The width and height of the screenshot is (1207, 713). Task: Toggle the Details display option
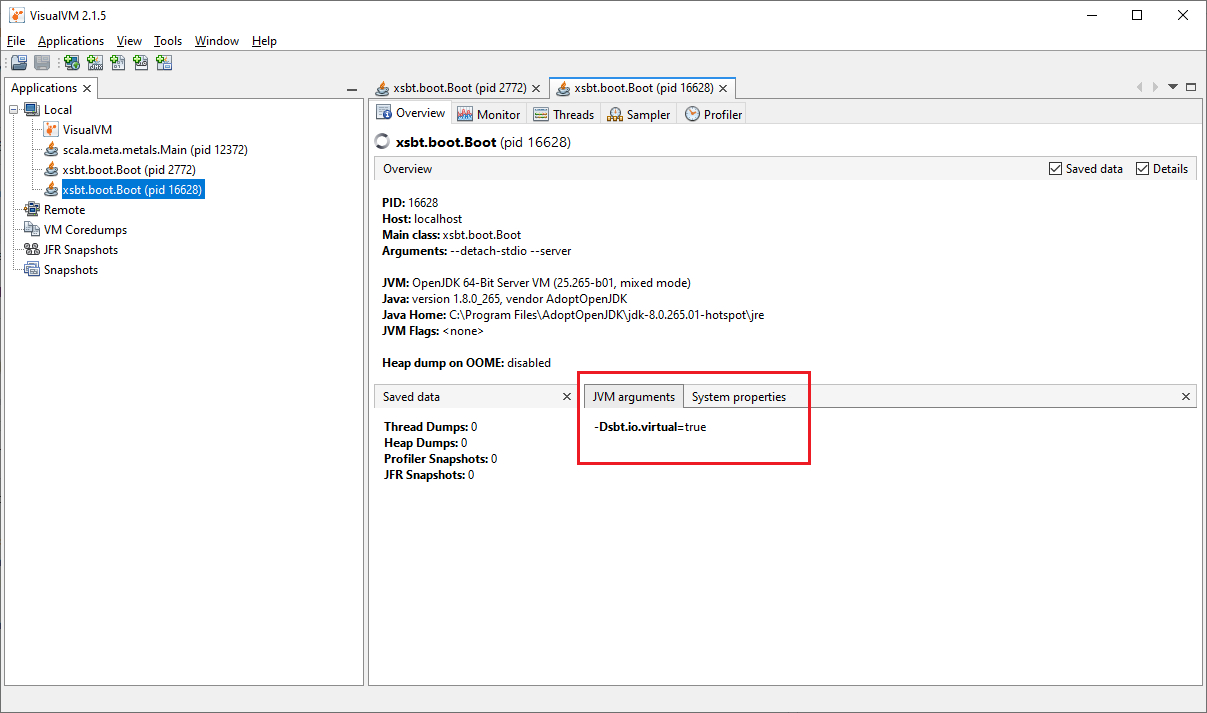pyautogui.click(x=1142, y=168)
